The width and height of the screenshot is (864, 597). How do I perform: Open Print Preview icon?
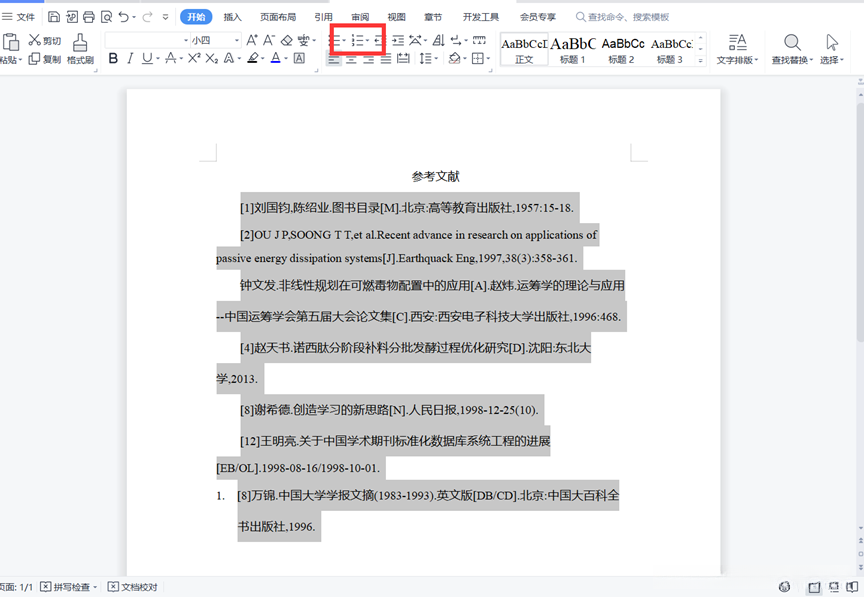tap(106, 17)
